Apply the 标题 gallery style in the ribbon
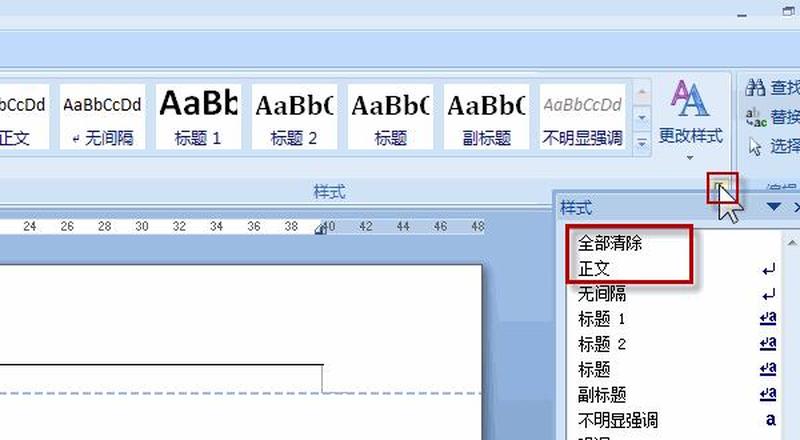The height and width of the screenshot is (440, 800). point(390,117)
